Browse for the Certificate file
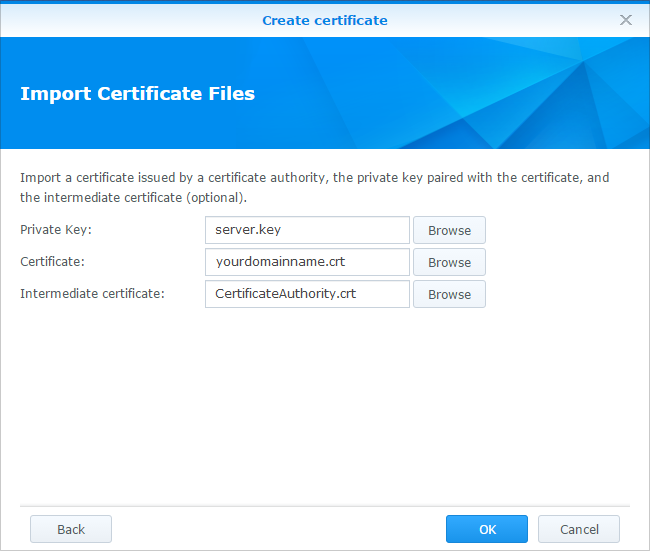 [x=449, y=262]
